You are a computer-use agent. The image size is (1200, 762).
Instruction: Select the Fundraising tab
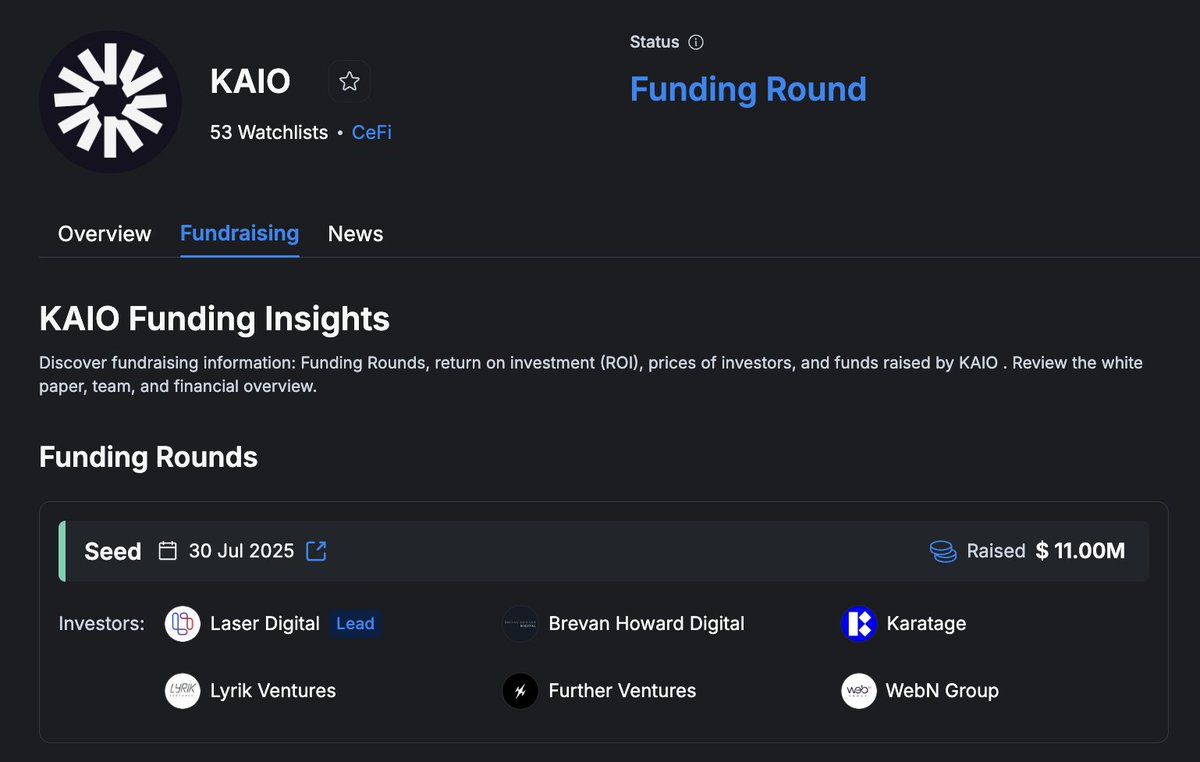pyautogui.click(x=239, y=233)
